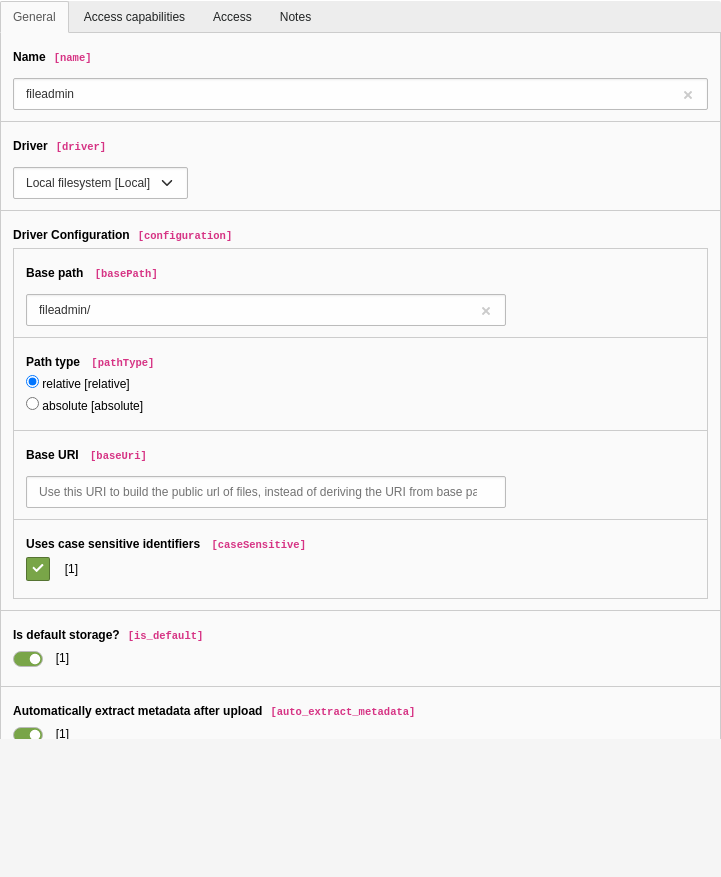Click the relative [relative] label text

[x=86, y=384]
